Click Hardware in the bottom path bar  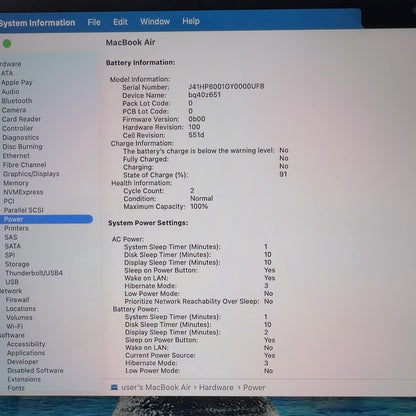tap(216, 387)
